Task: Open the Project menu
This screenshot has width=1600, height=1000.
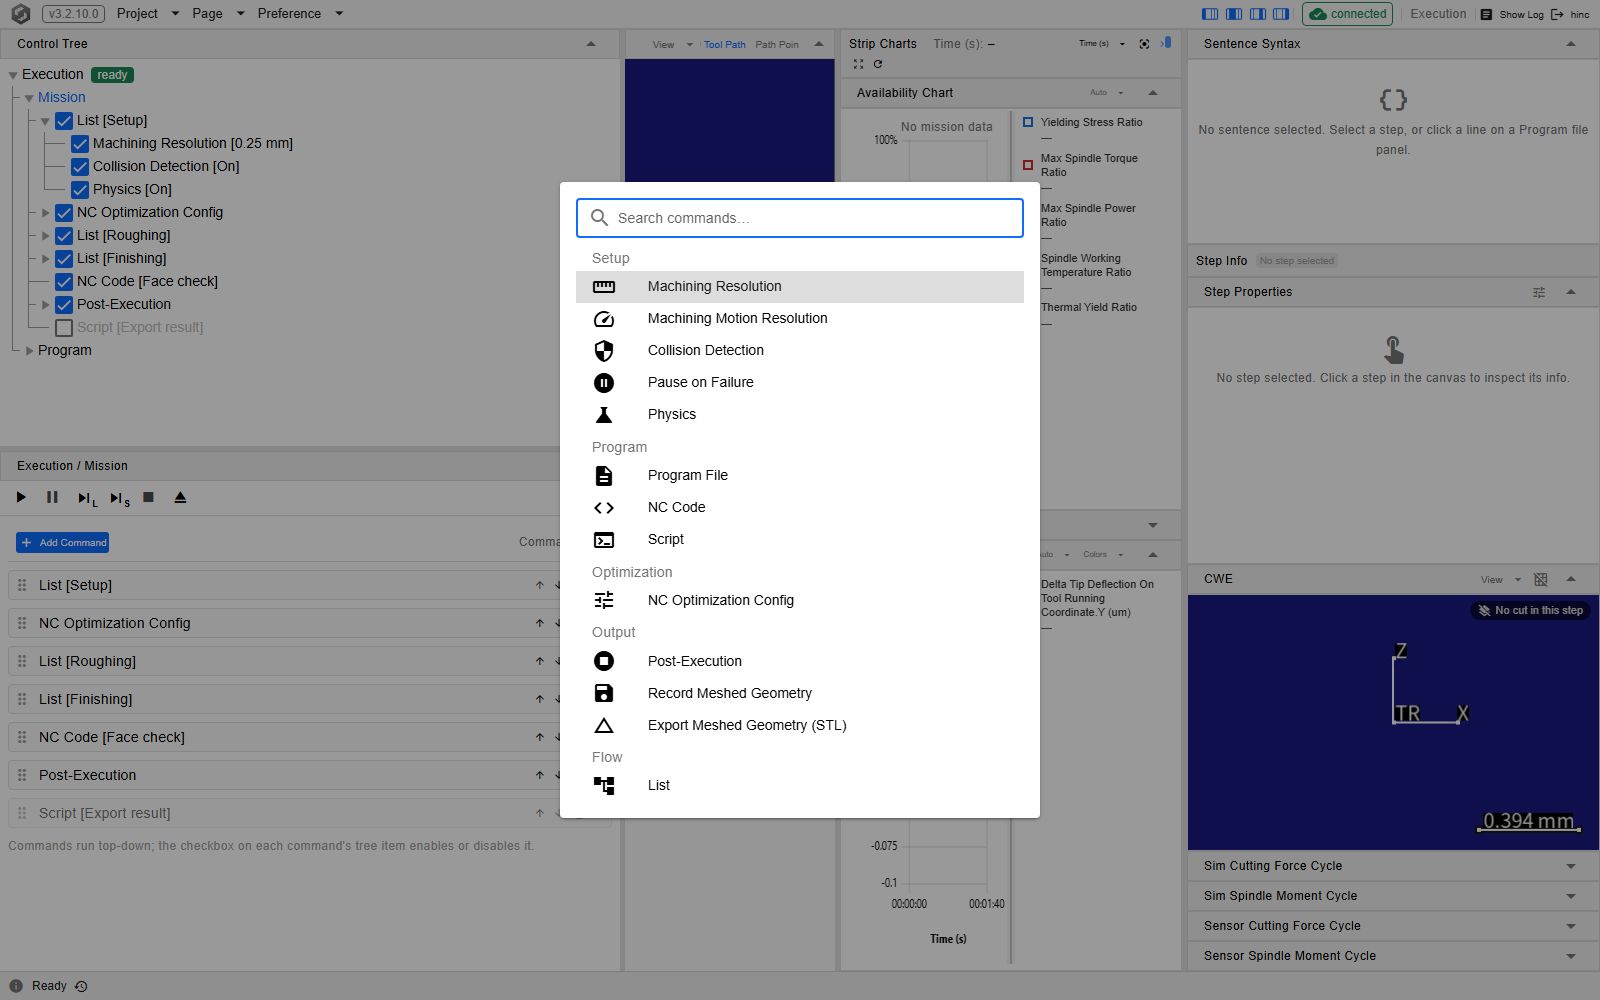Action: click(148, 13)
